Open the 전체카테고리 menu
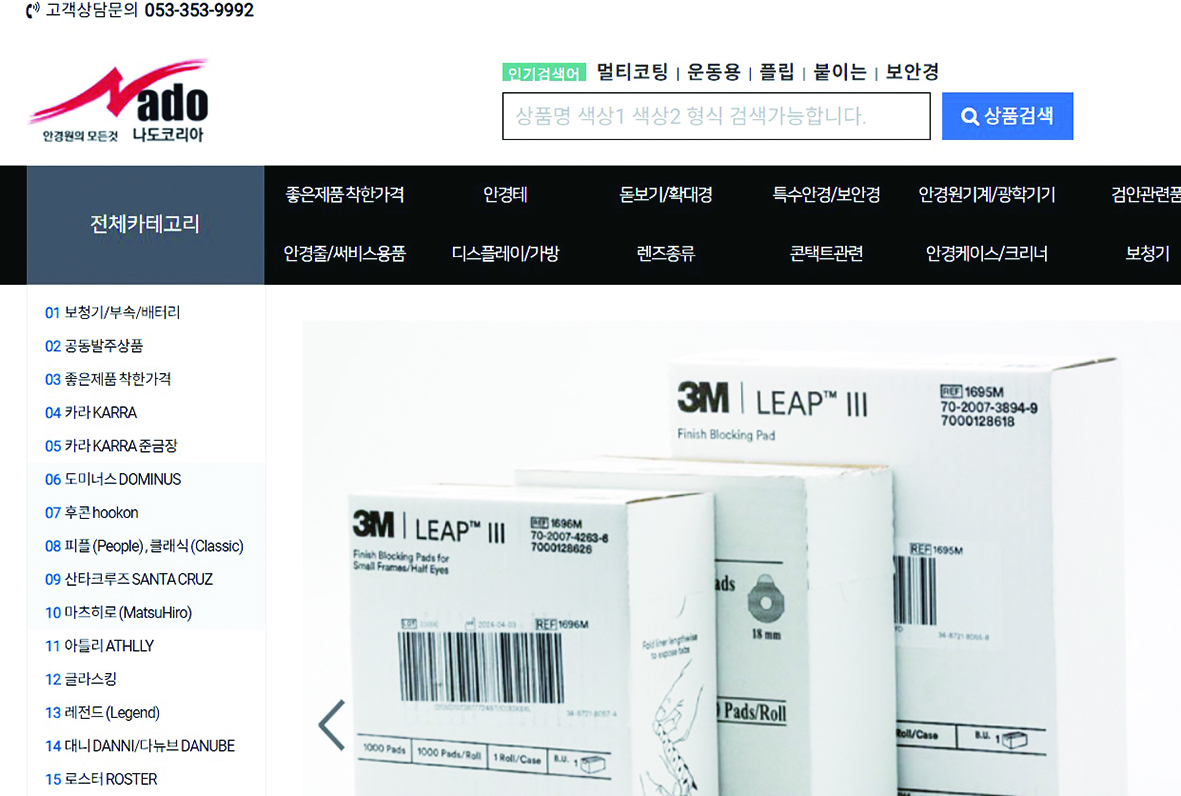The image size is (1181, 796). [145, 224]
